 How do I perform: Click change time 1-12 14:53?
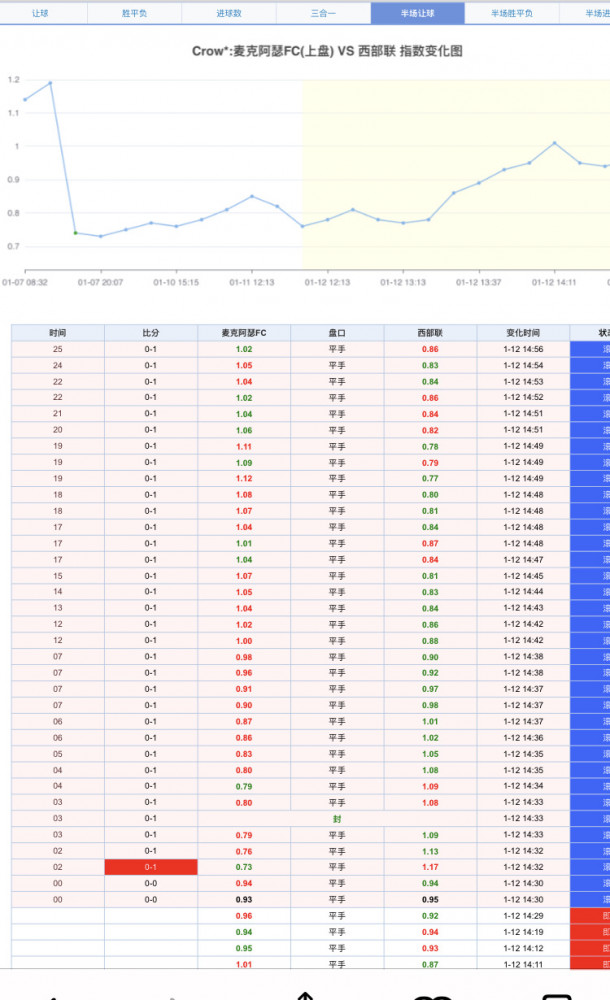coord(523,382)
